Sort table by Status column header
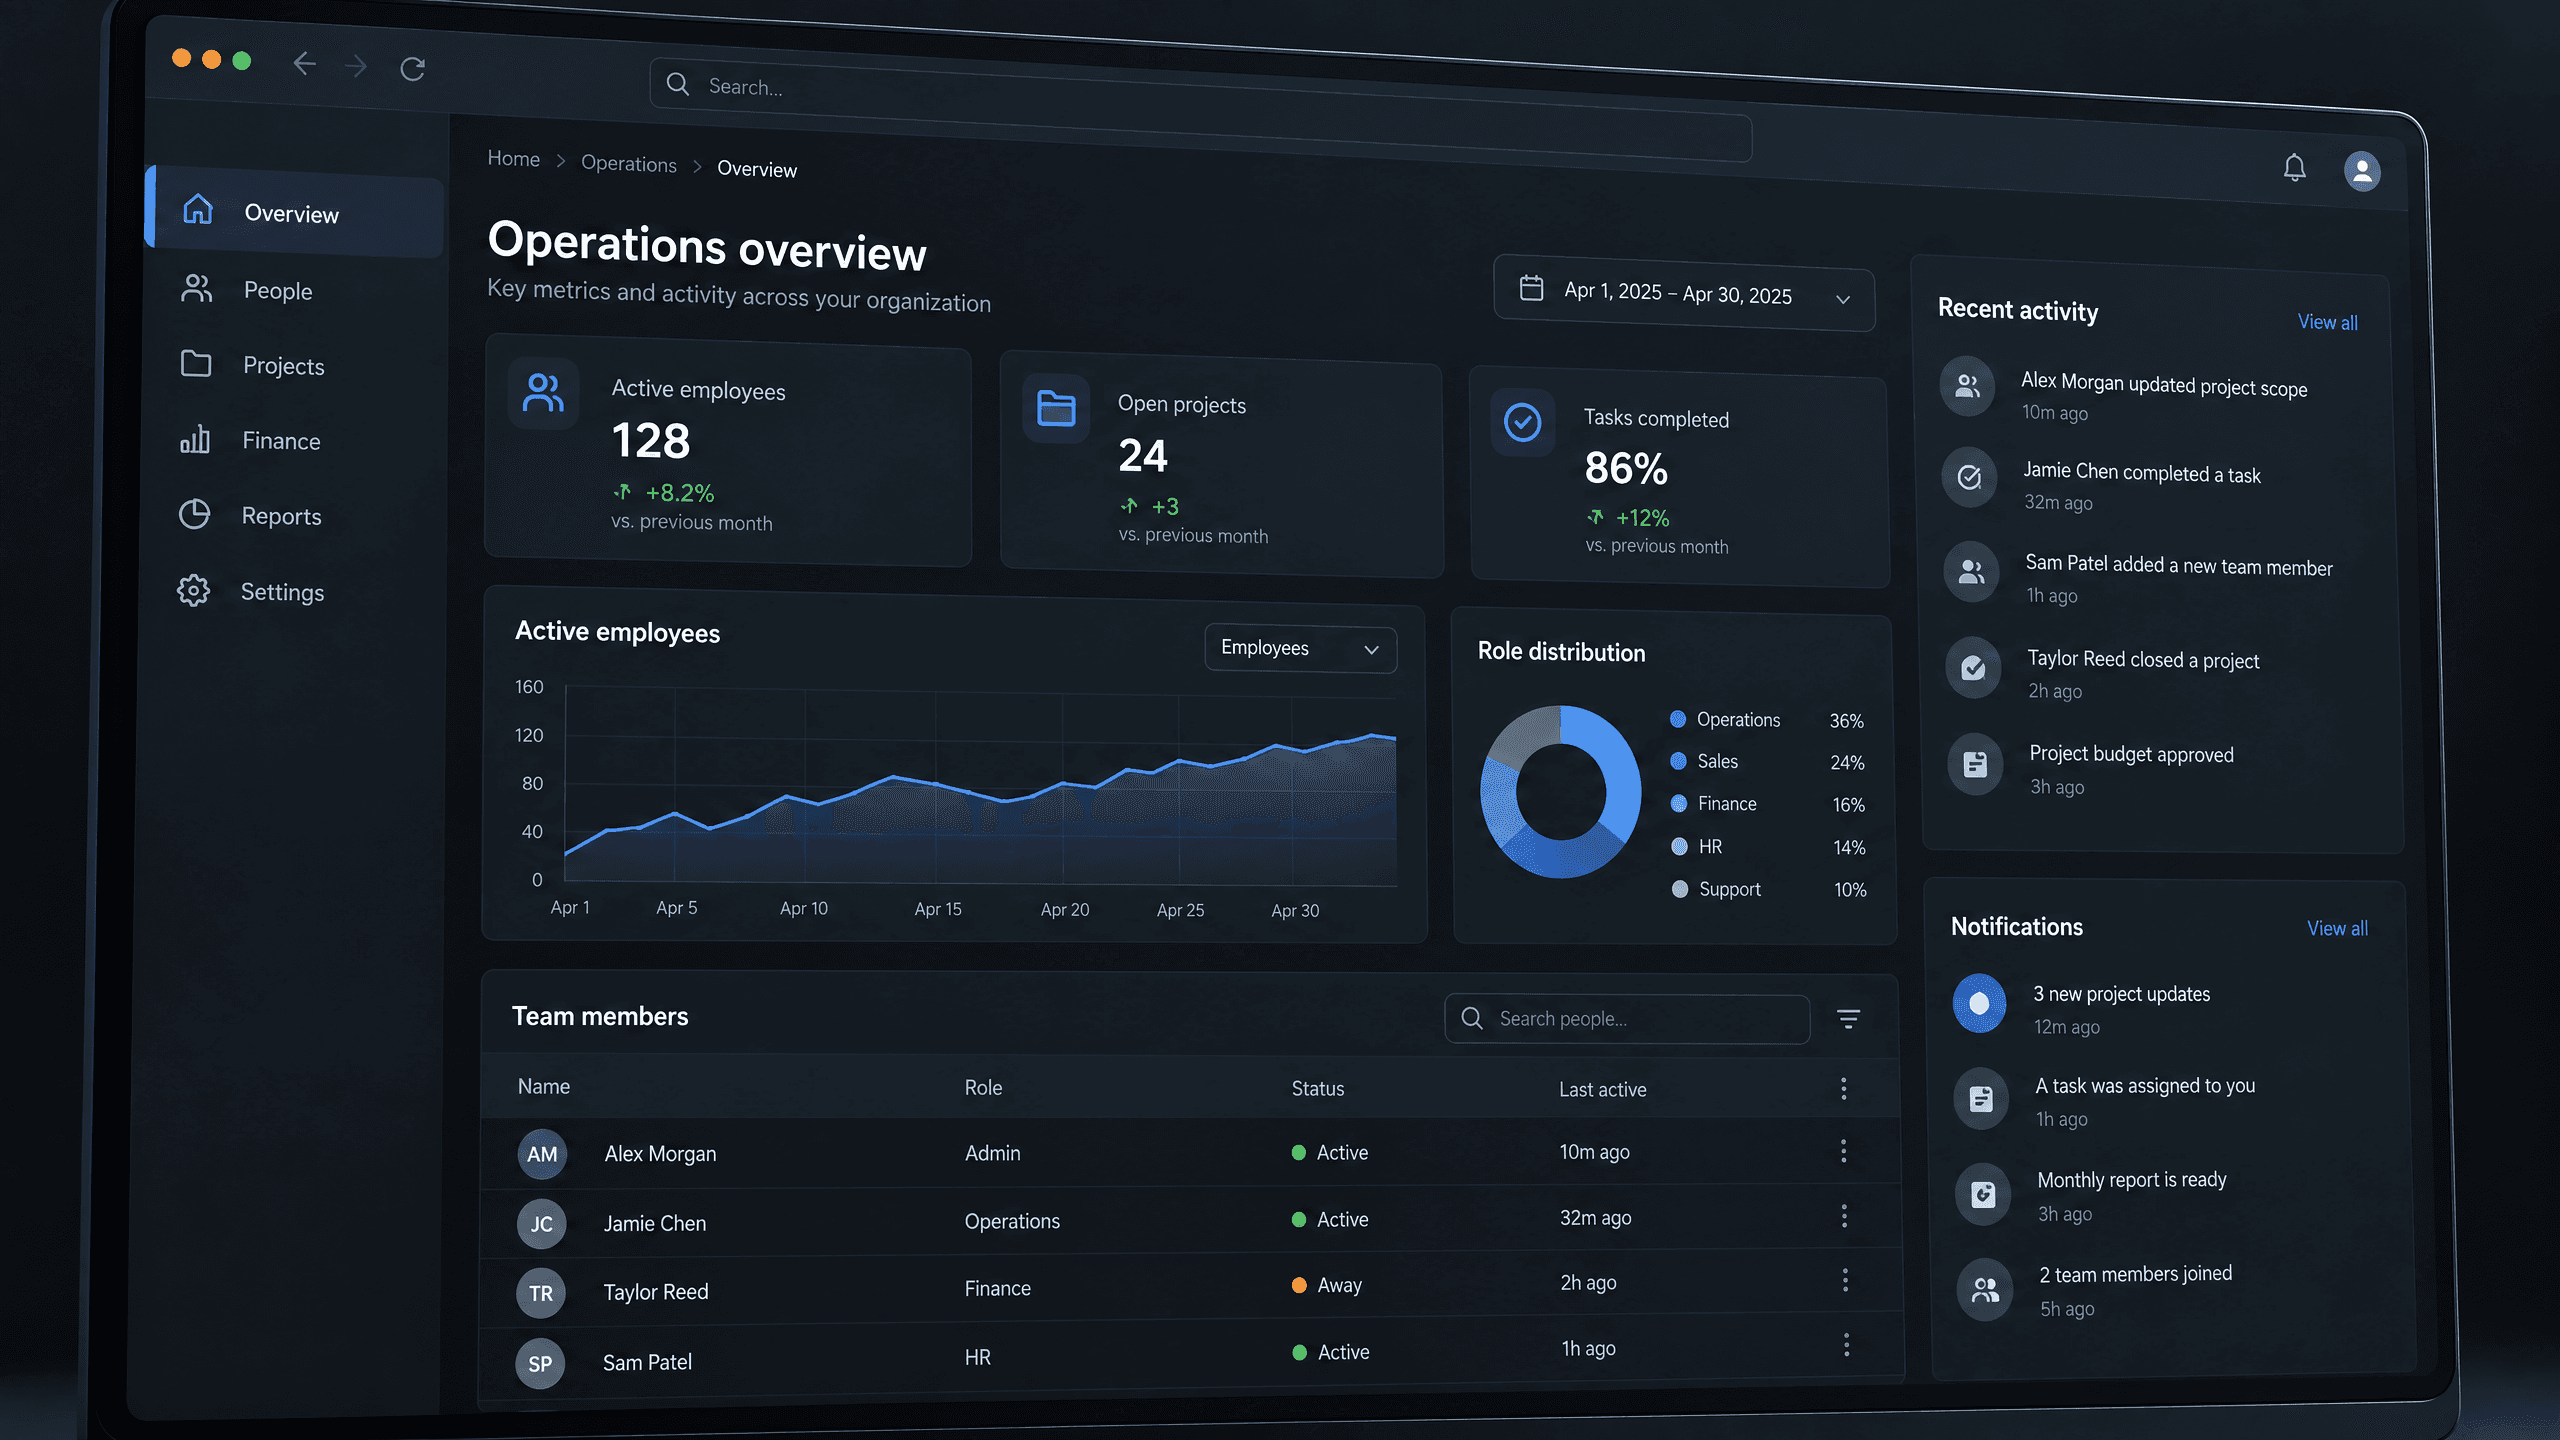This screenshot has width=2560, height=1440. (x=1317, y=1088)
